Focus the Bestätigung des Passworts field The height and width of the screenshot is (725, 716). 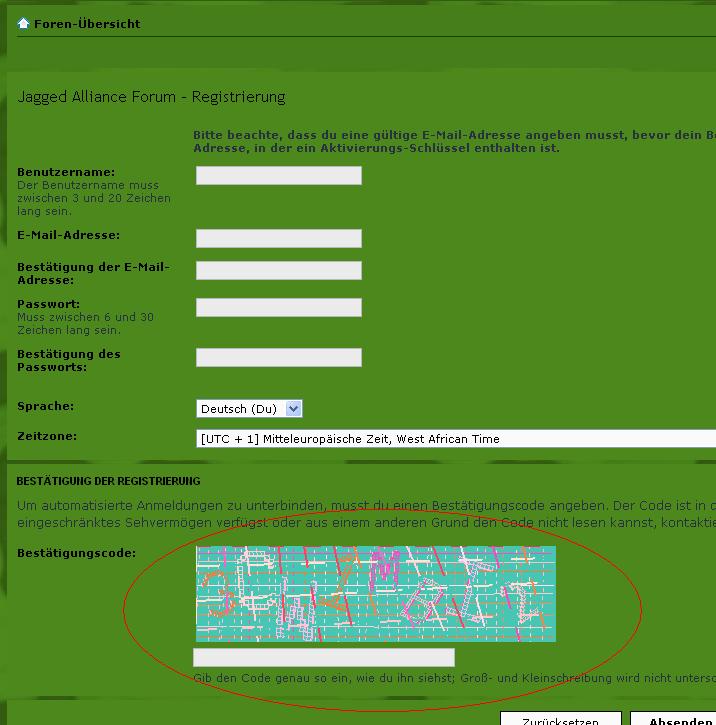[x=279, y=357]
